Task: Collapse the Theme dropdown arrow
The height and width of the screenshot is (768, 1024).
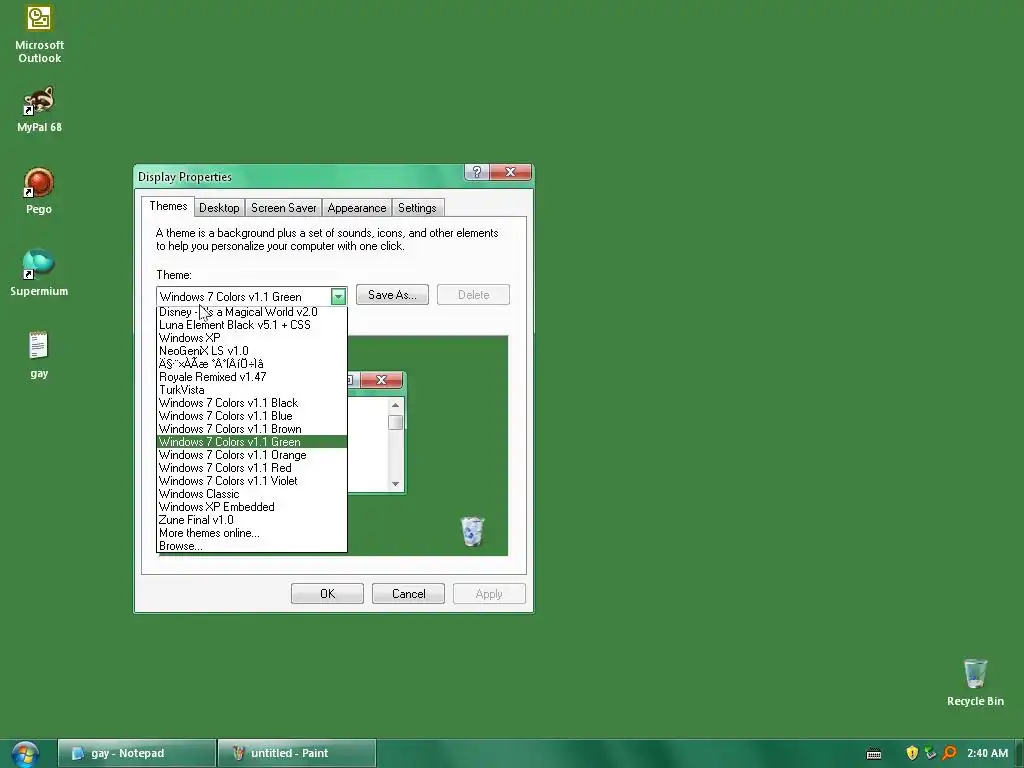Action: pos(338,296)
